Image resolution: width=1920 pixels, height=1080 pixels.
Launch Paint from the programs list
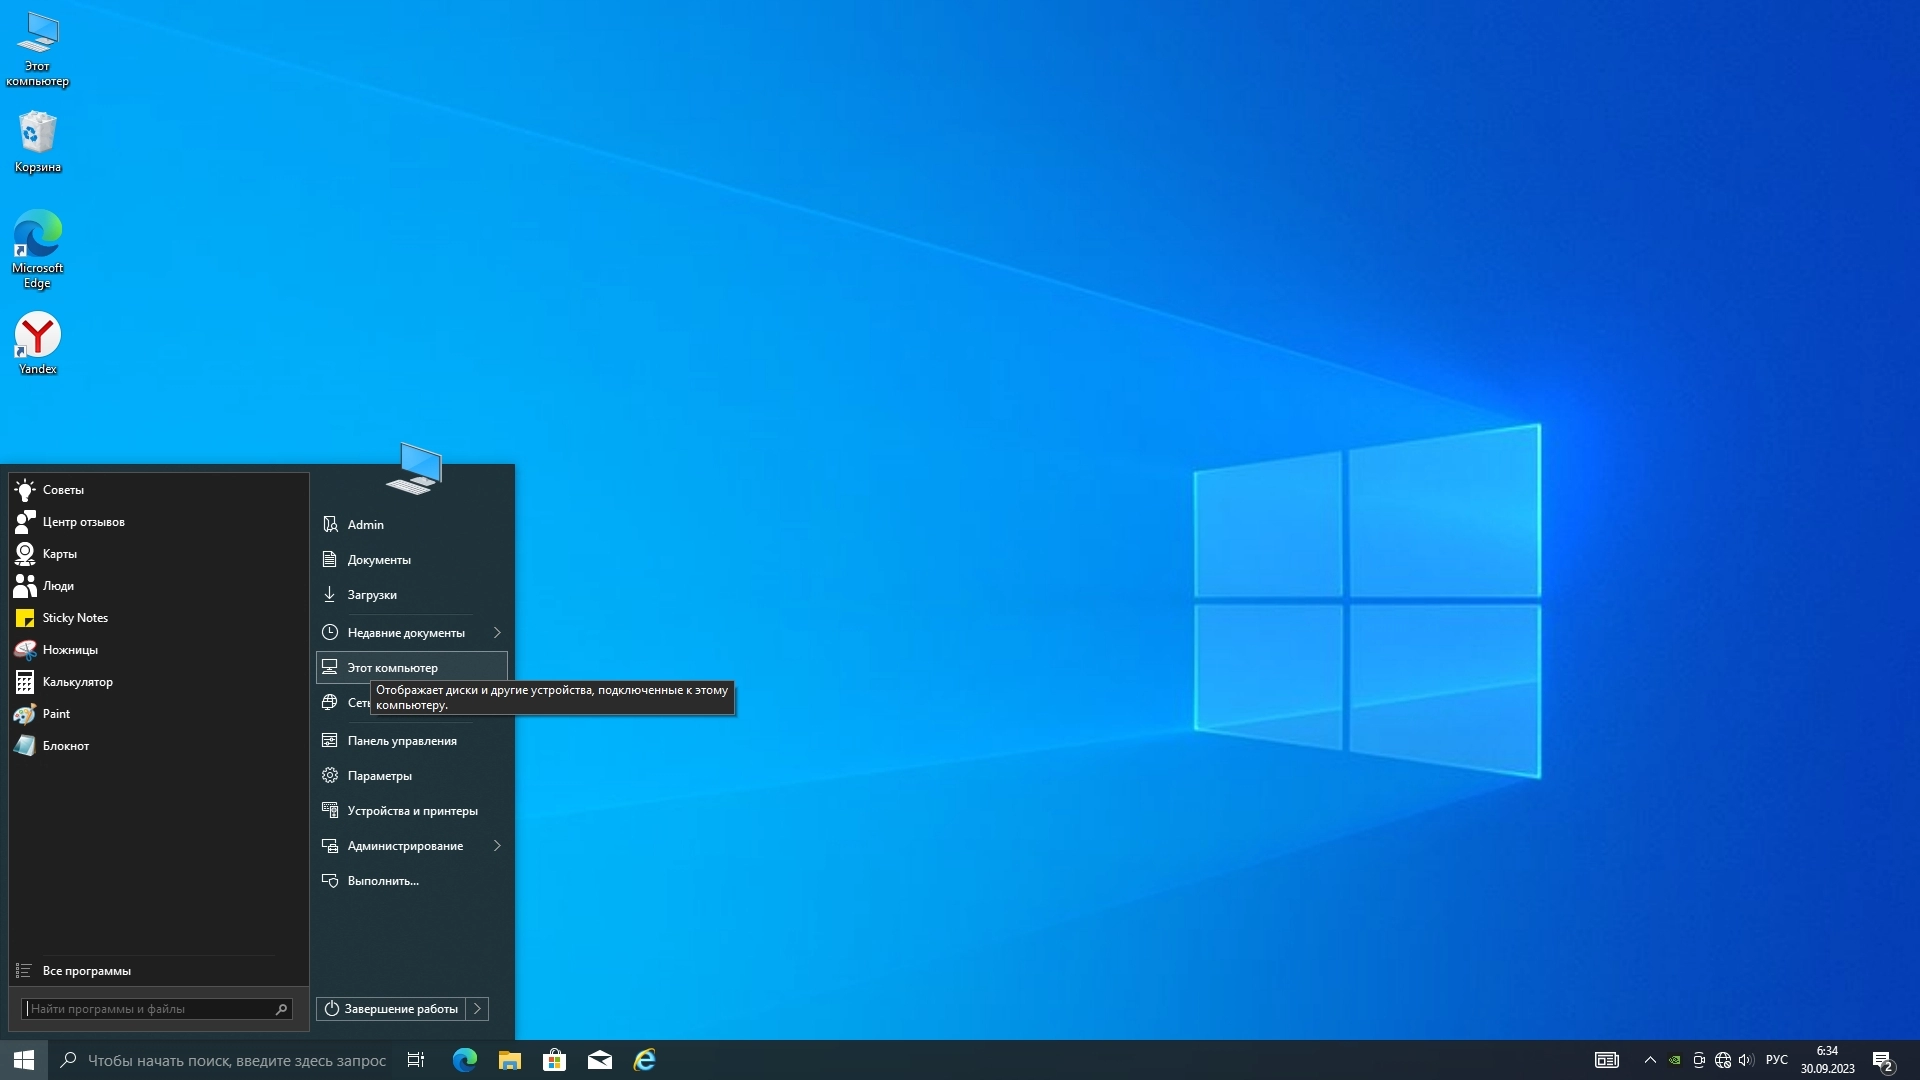[56, 714]
